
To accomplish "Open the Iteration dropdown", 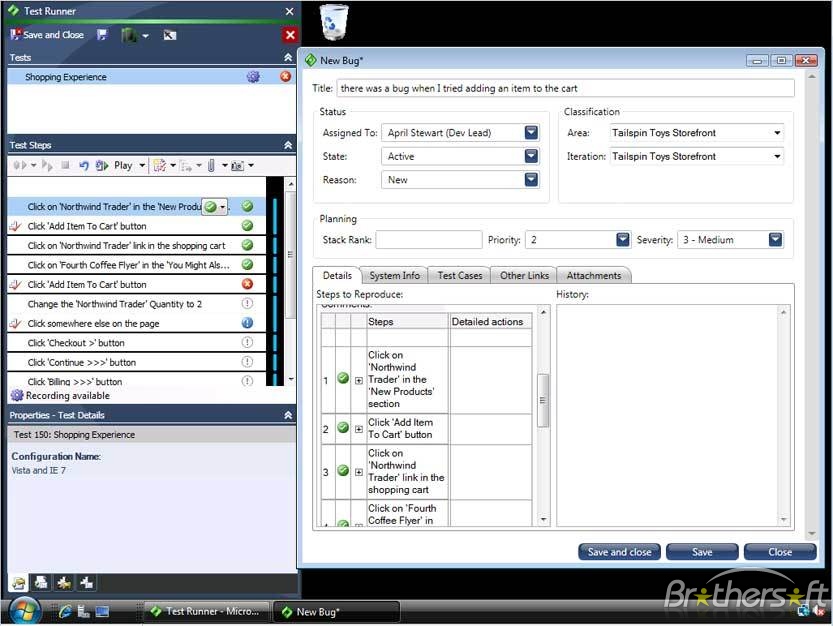I will tap(777, 156).
